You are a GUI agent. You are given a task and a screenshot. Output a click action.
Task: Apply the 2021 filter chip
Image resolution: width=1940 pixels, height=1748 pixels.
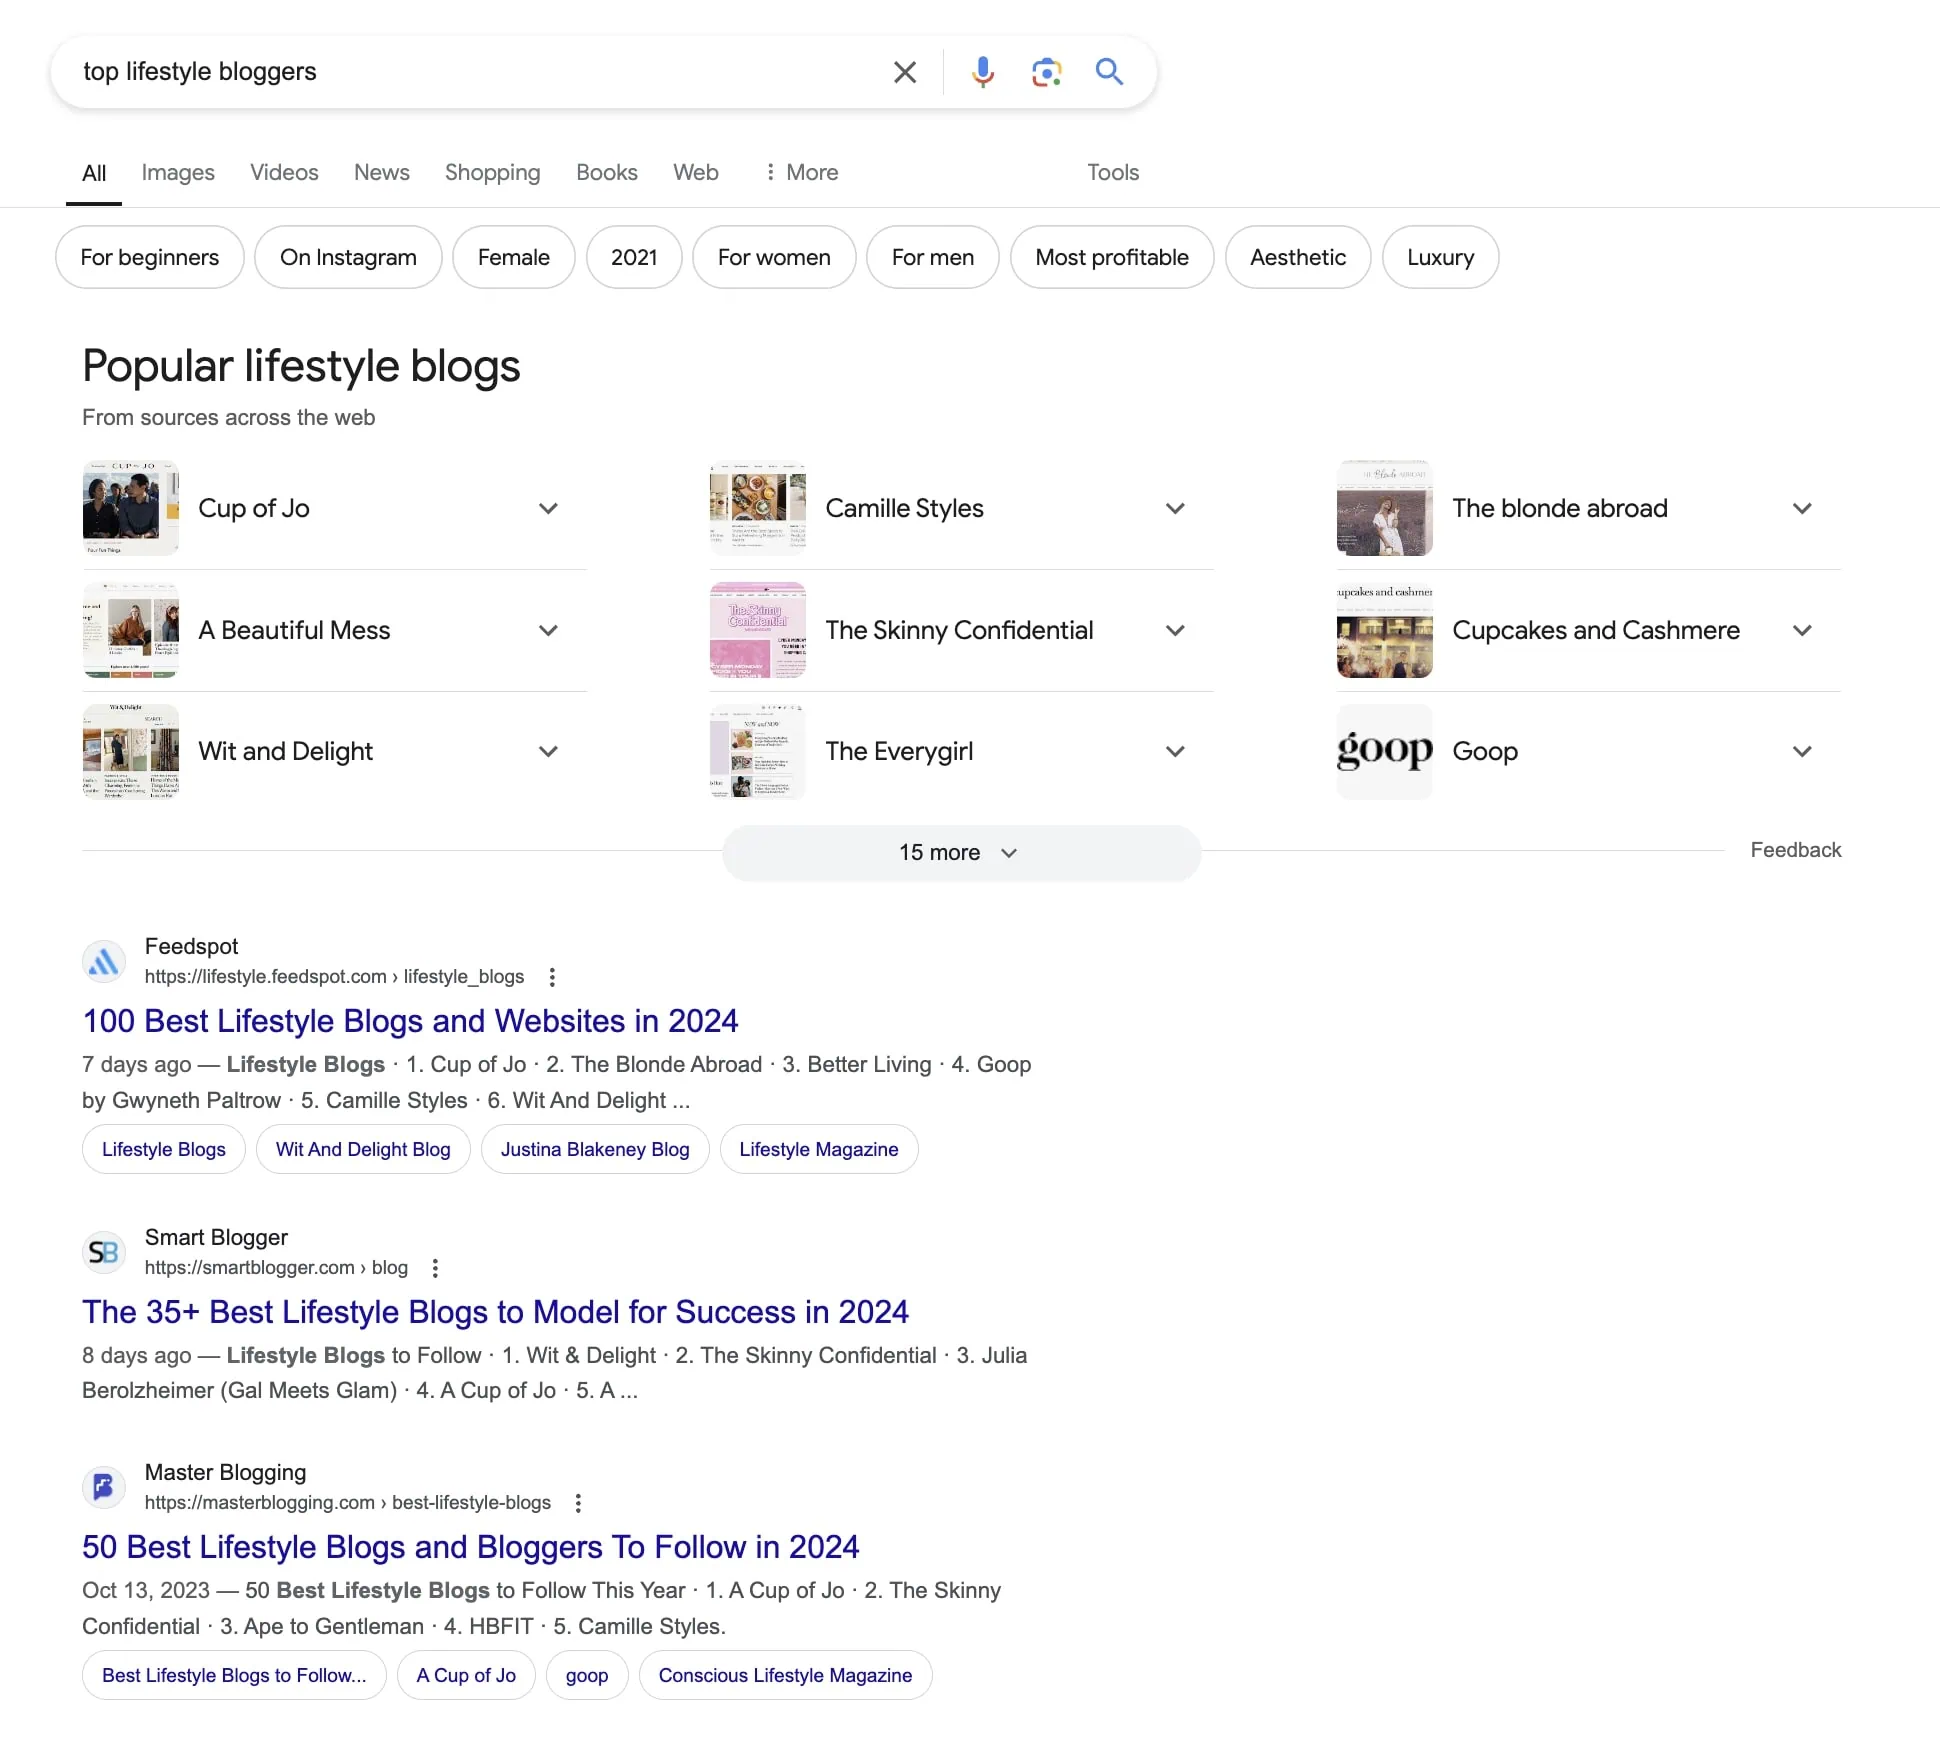(634, 257)
